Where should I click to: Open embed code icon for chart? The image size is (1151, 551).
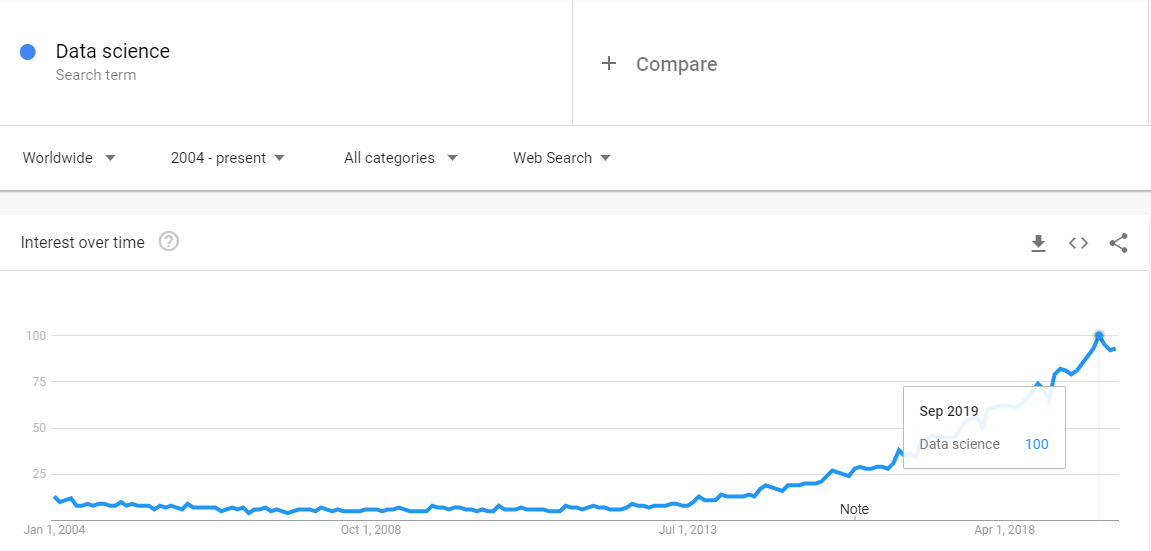coord(1078,243)
